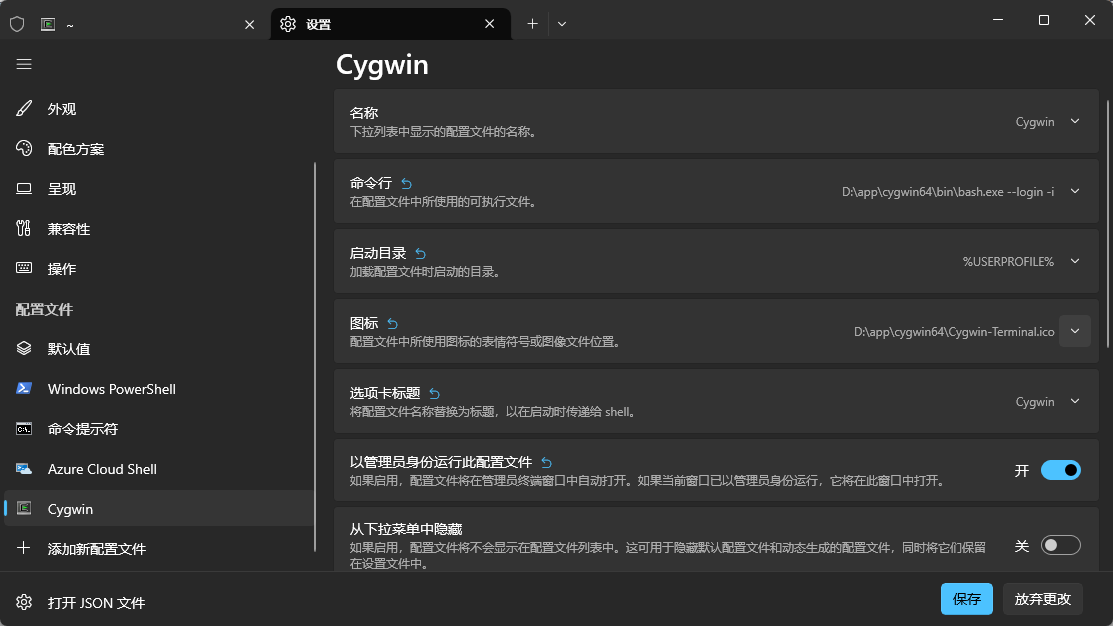
Task: Expand the tab title (选项卡标题) row chevron
Action: [x=1075, y=401]
